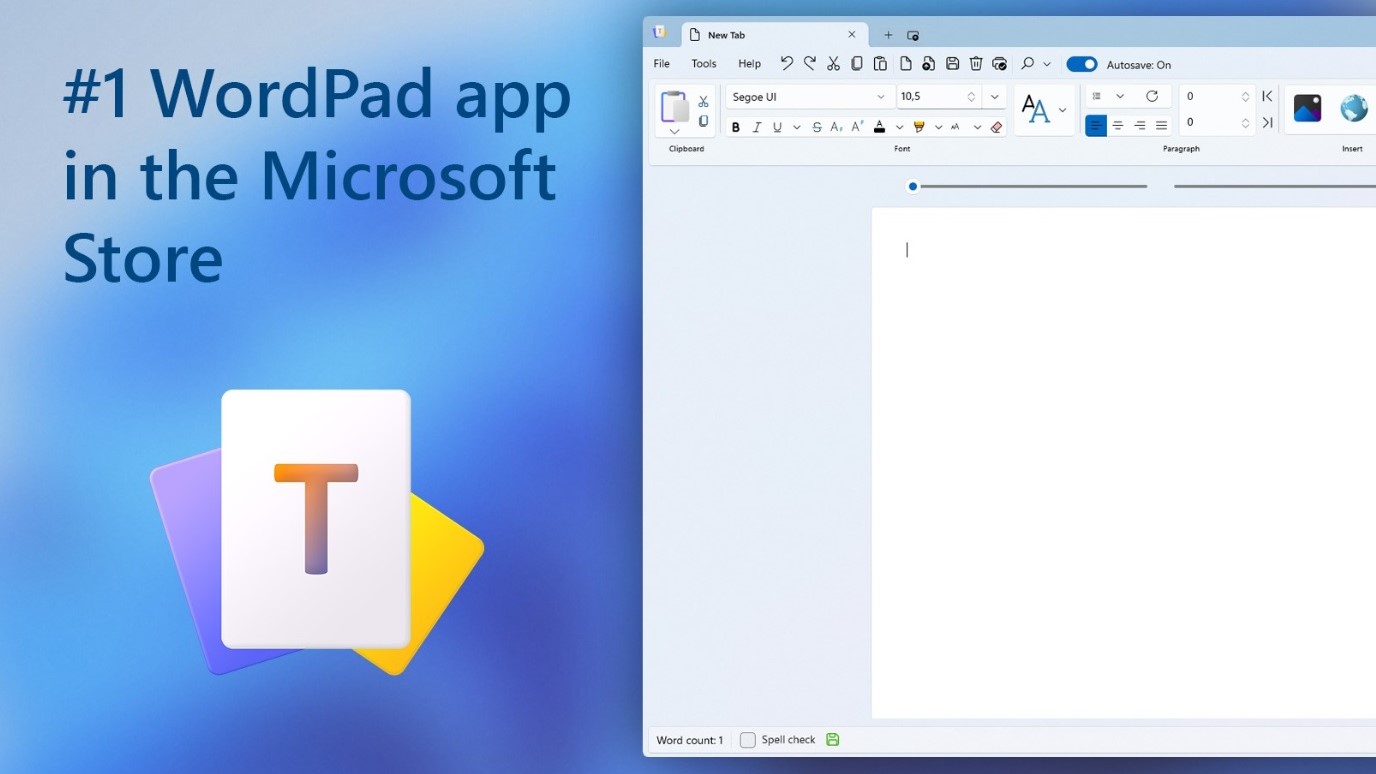Open the font color dropdown arrow

pos(899,127)
